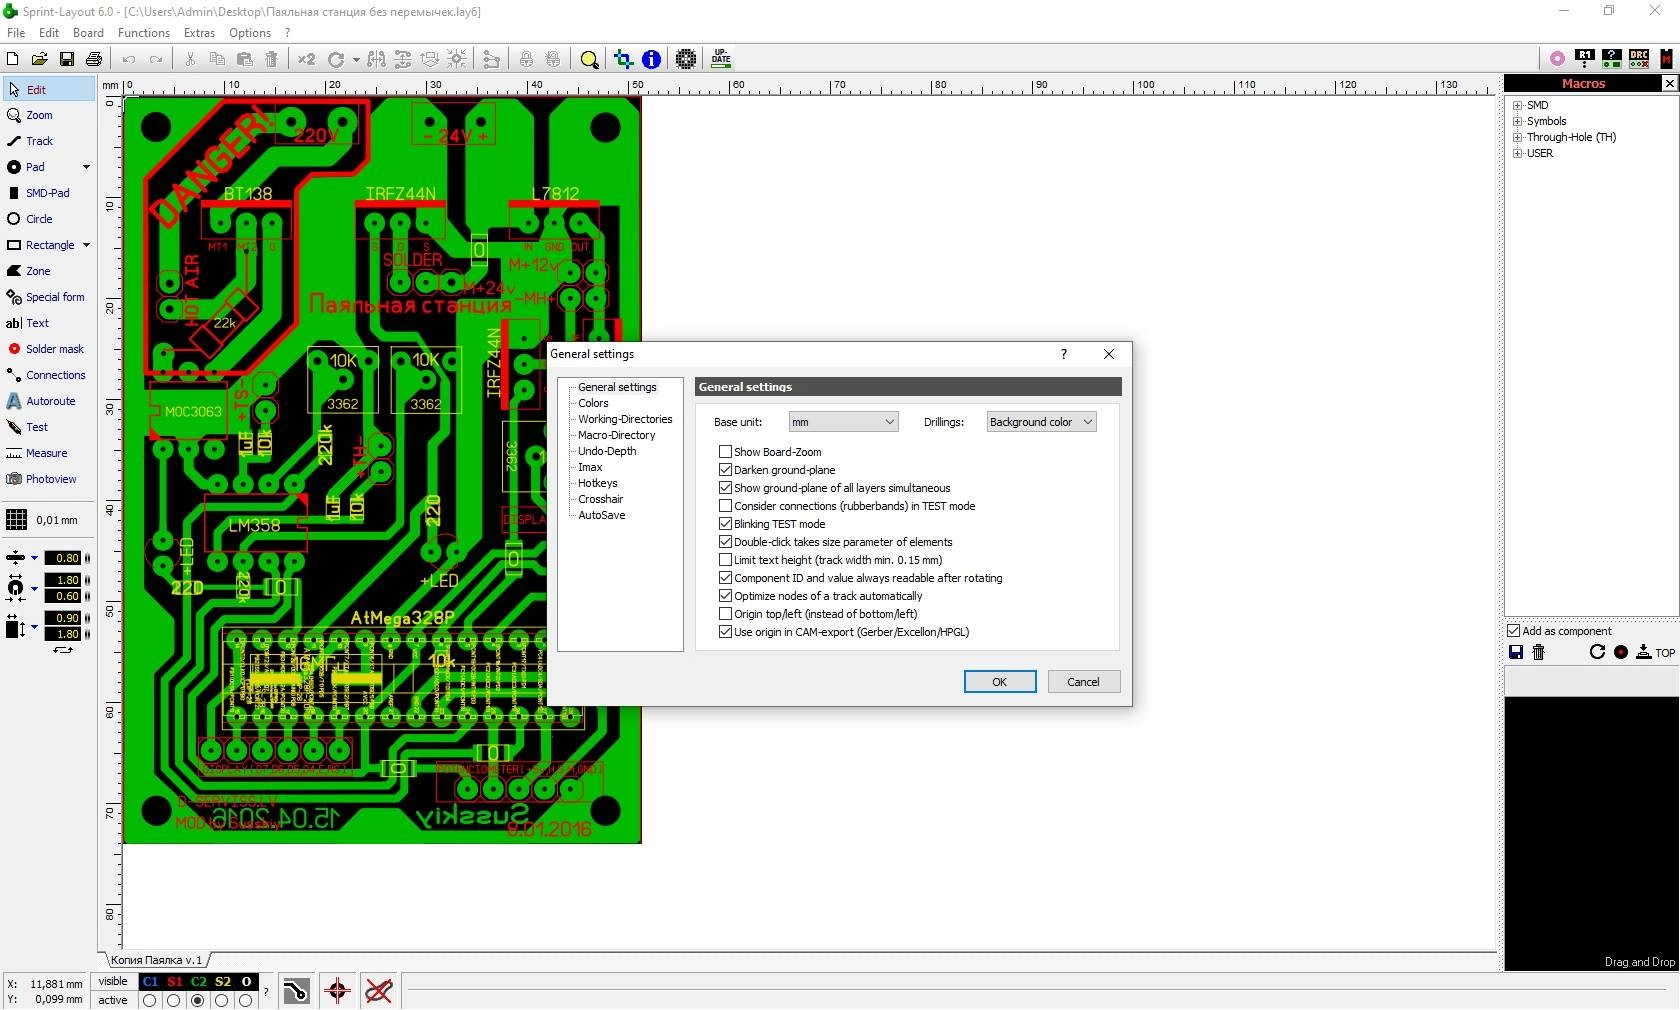Click the crosshair icon in status bar

[x=337, y=991]
